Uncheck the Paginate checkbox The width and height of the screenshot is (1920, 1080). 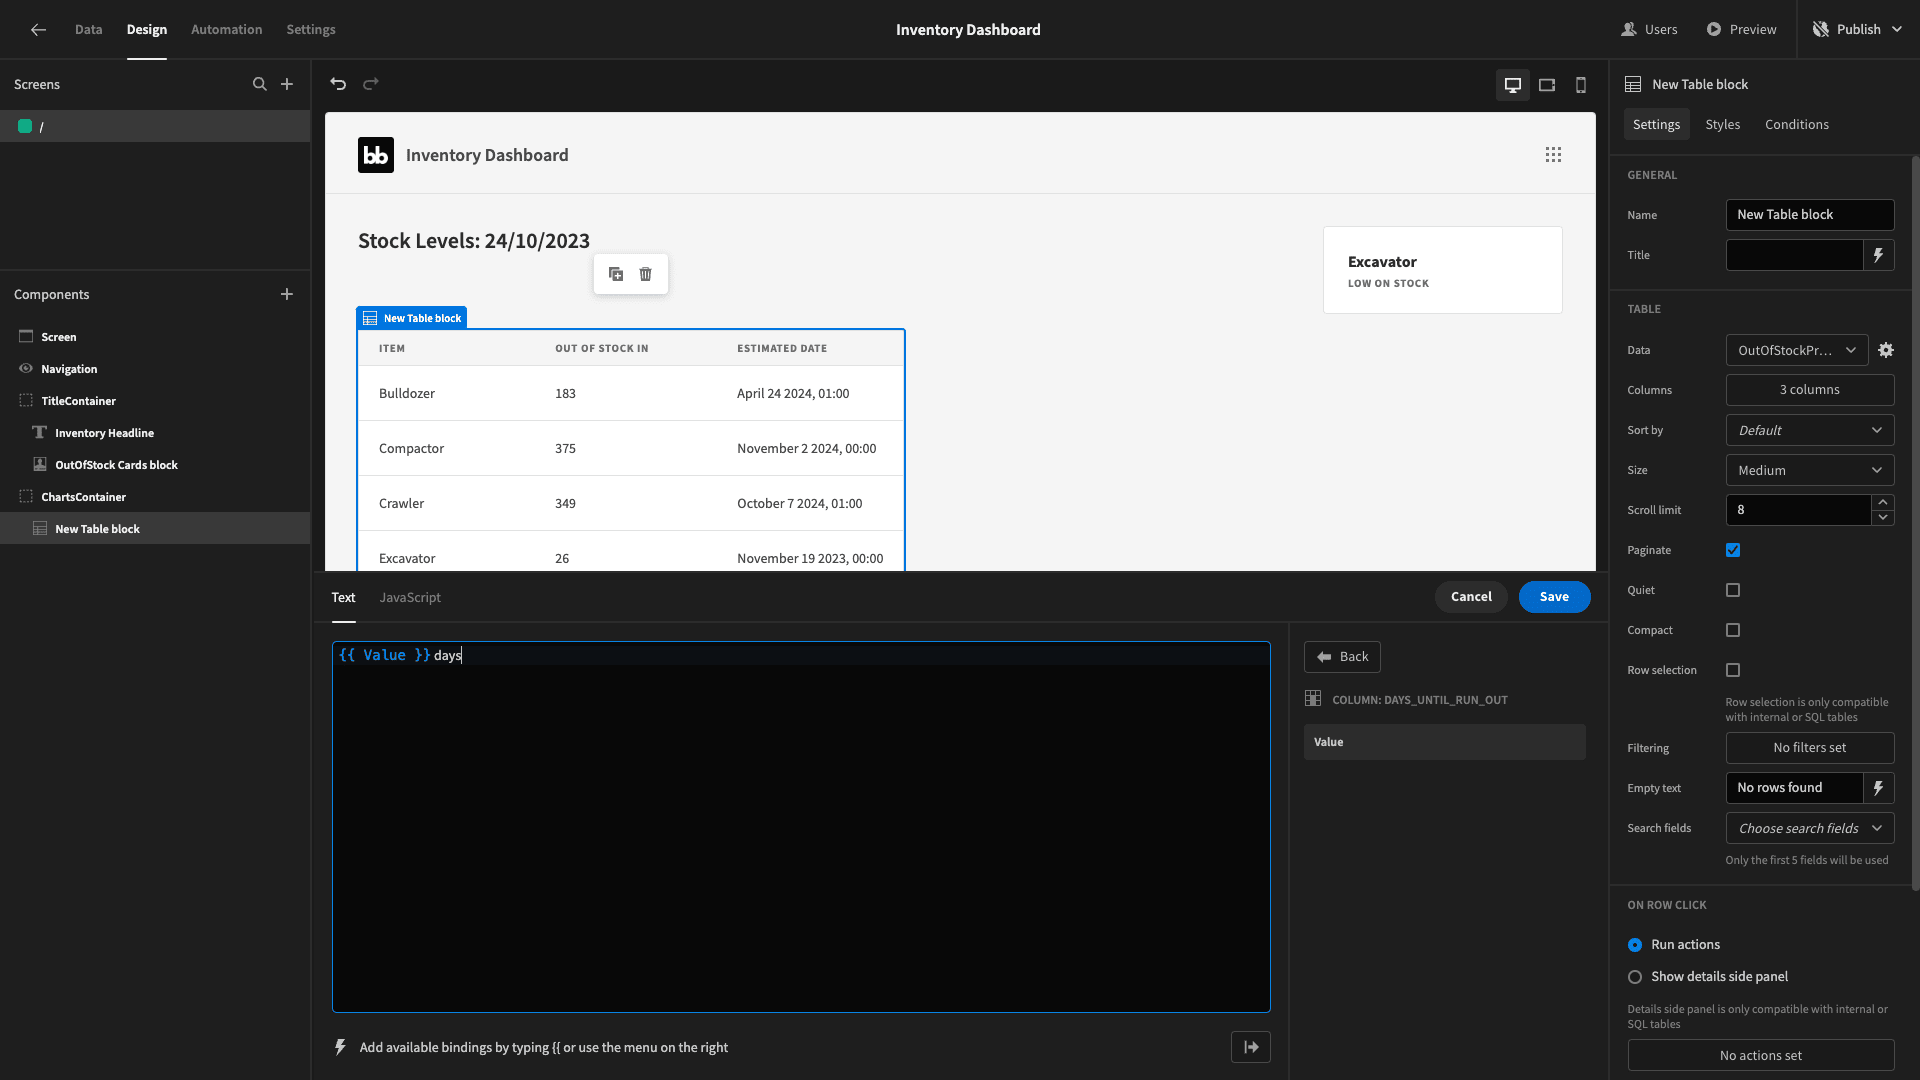click(1733, 550)
